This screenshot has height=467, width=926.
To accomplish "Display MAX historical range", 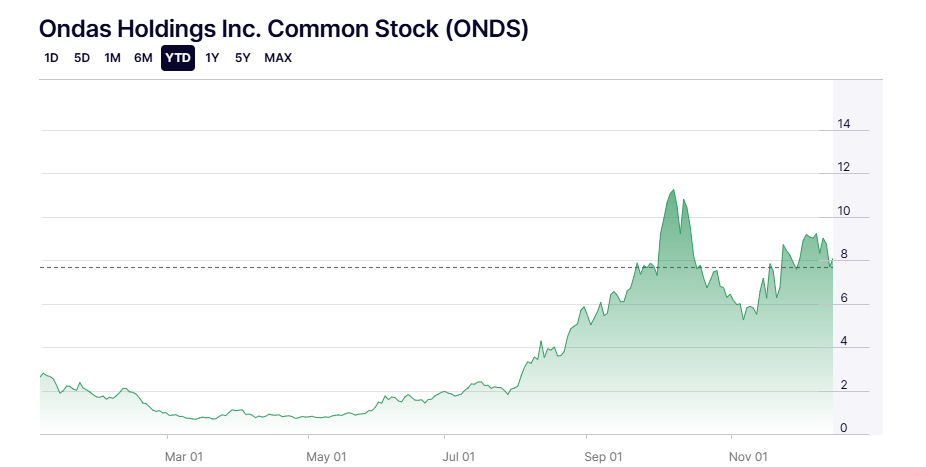I will tap(278, 58).
